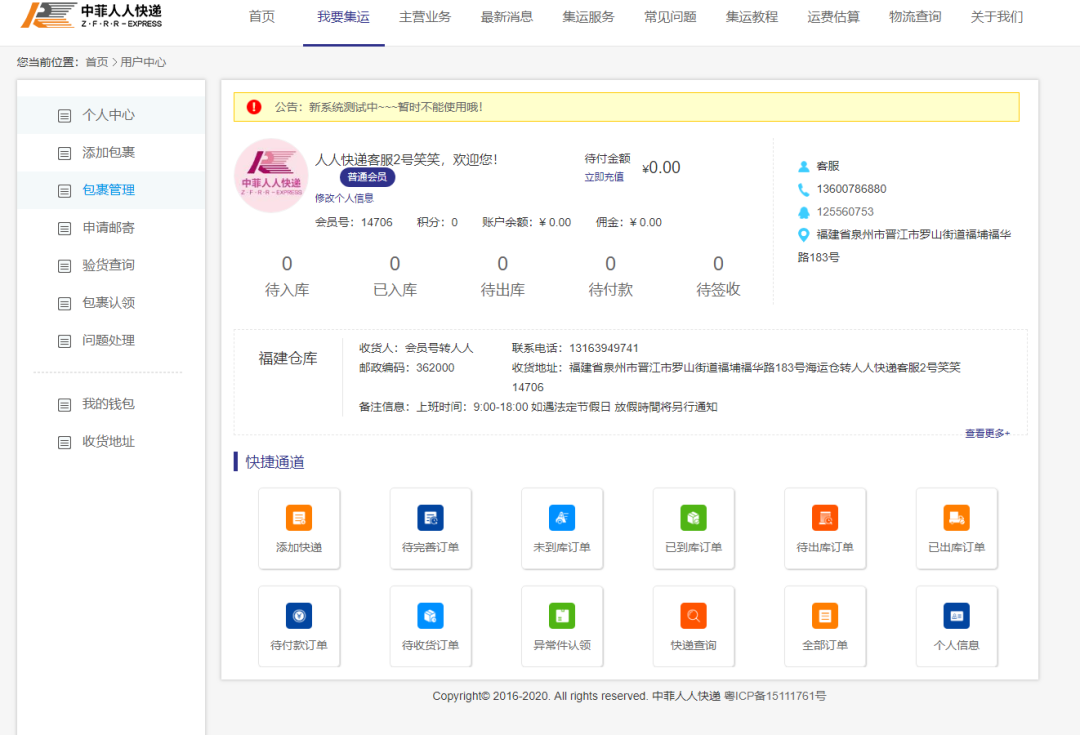Viewport: 1080px width, 735px height.
Task: Click the red announcement alert icon
Action: tap(254, 107)
